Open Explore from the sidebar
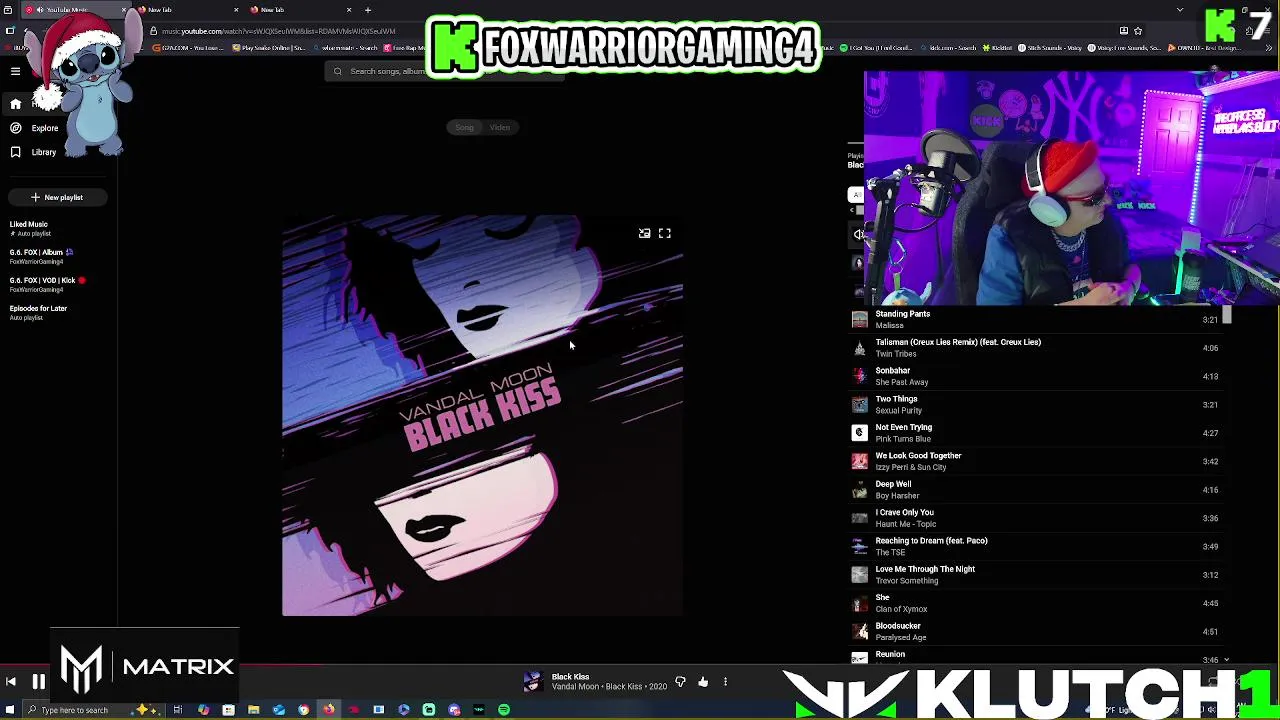The image size is (1280, 720). (x=45, y=128)
